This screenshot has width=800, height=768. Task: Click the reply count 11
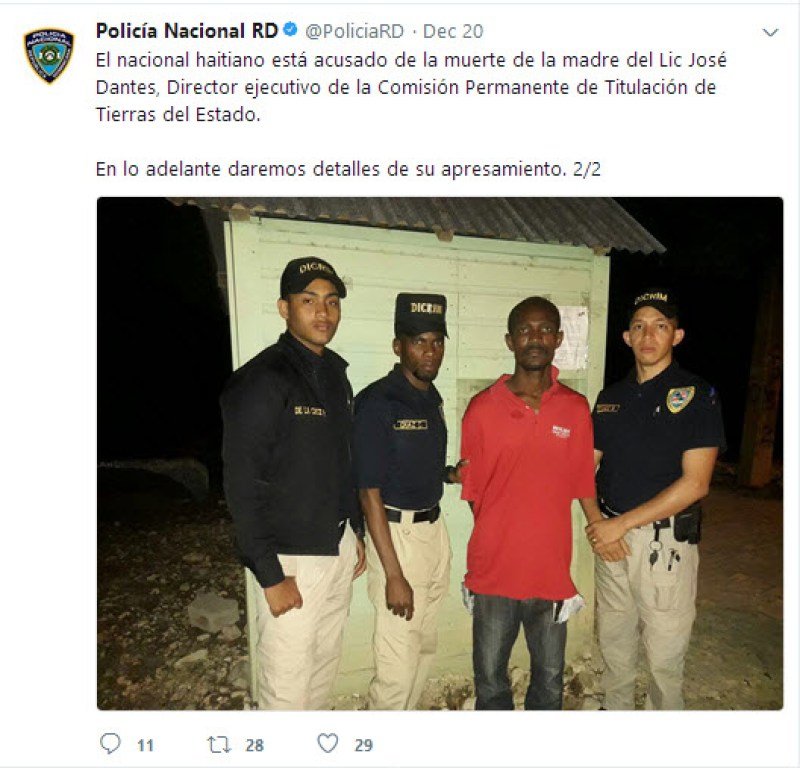[145, 746]
